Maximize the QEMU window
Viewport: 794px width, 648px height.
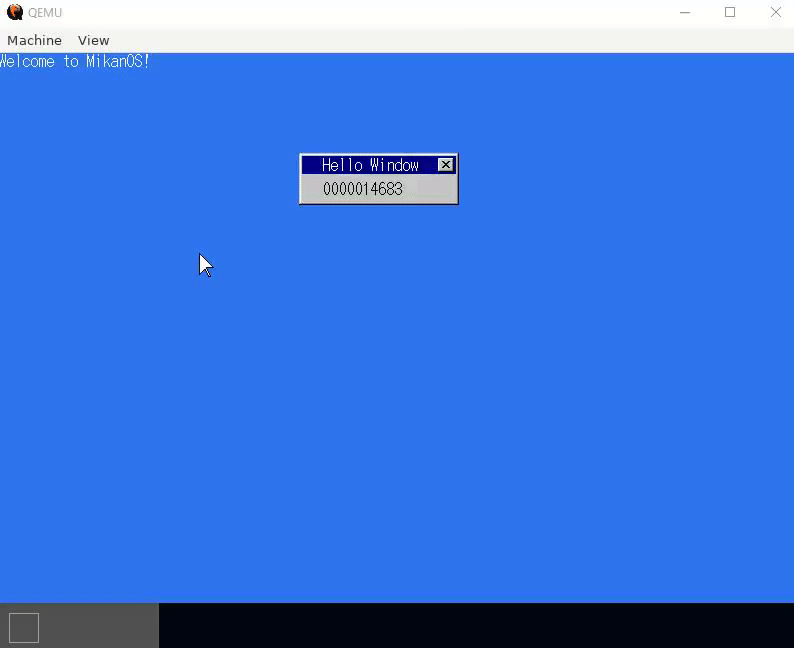(x=730, y=12)
